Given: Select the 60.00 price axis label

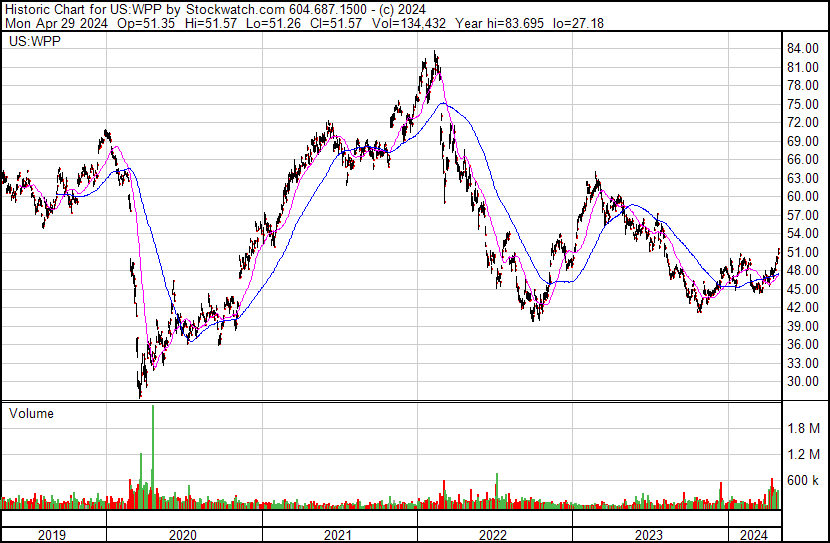Looking at the screenshot, I should 803,196.
